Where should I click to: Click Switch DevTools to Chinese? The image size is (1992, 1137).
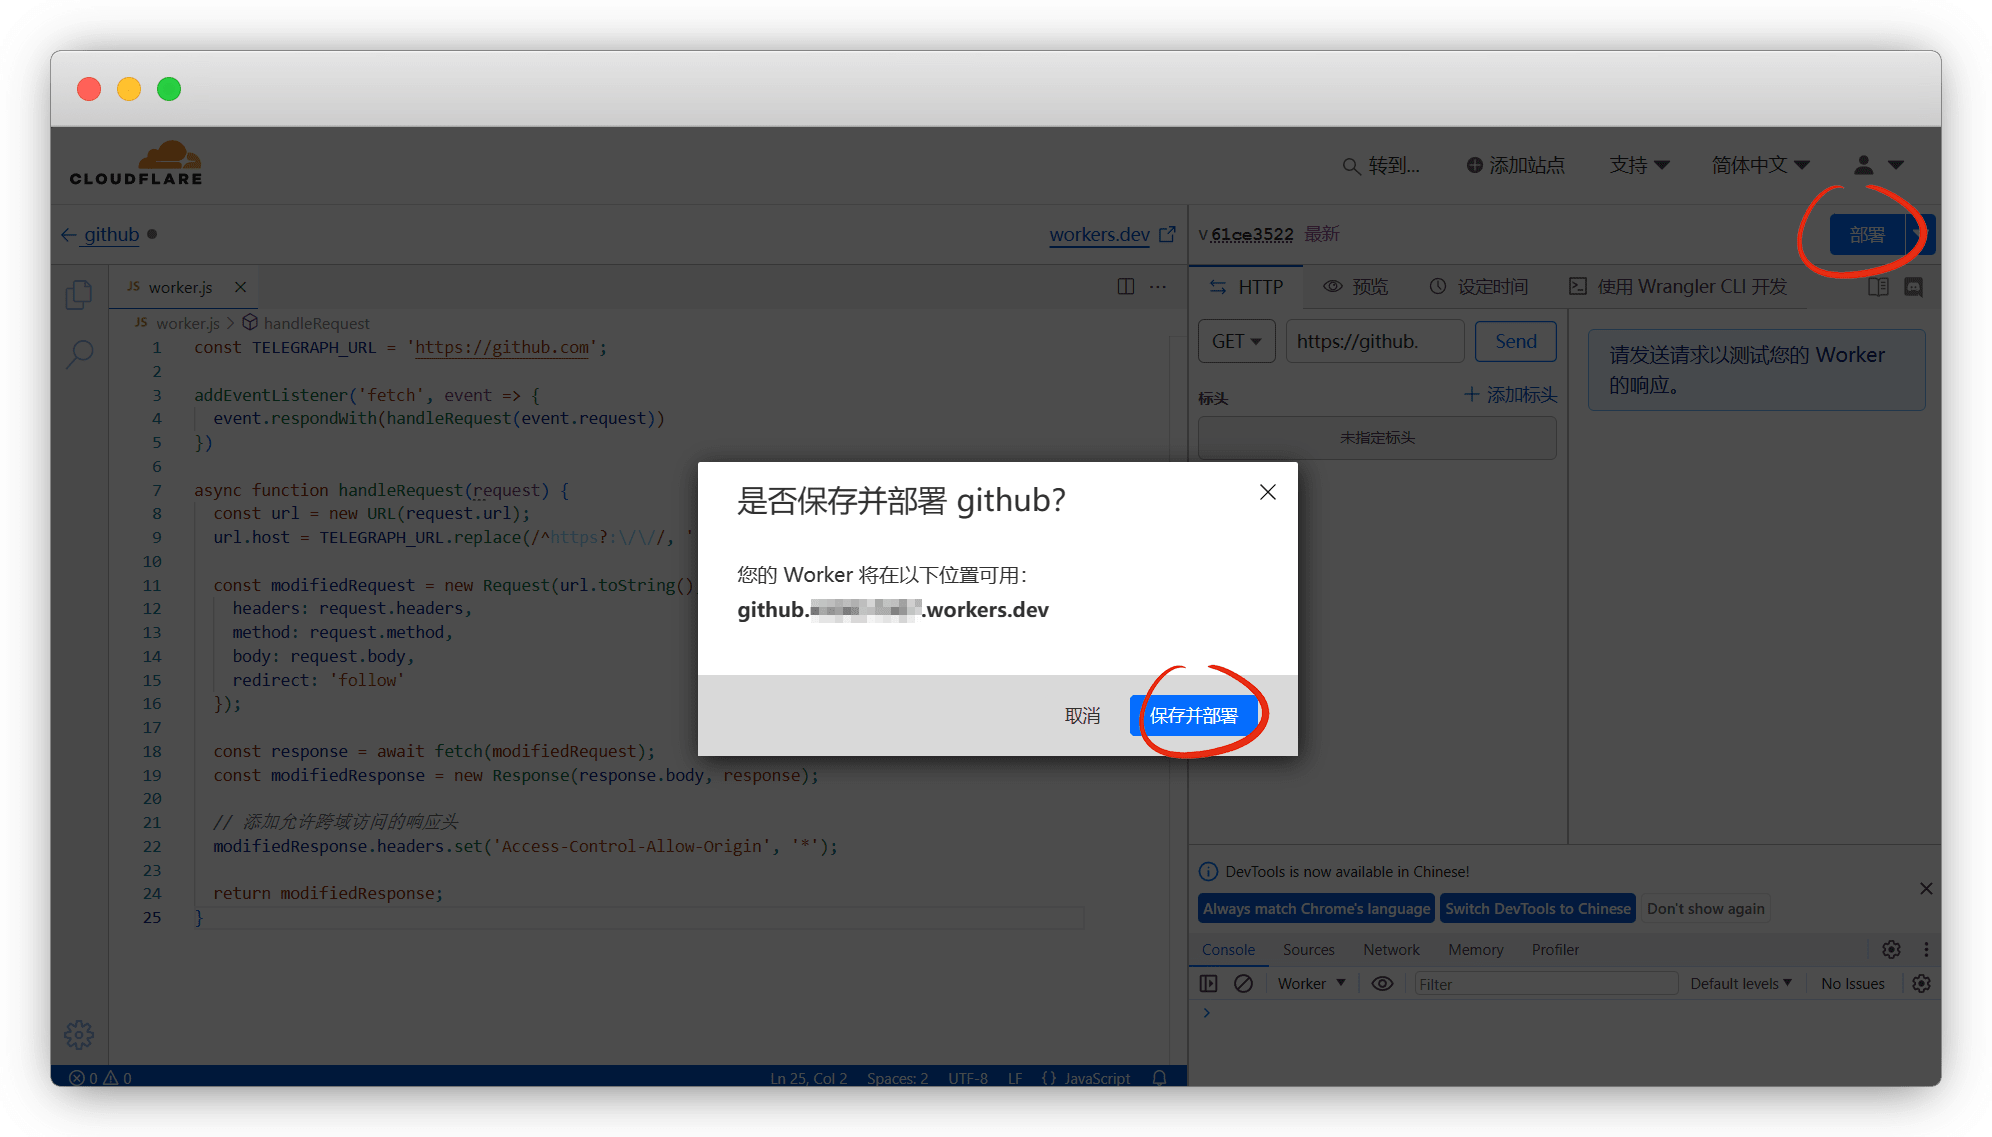pyautogui.click(x=1537, y=909)
